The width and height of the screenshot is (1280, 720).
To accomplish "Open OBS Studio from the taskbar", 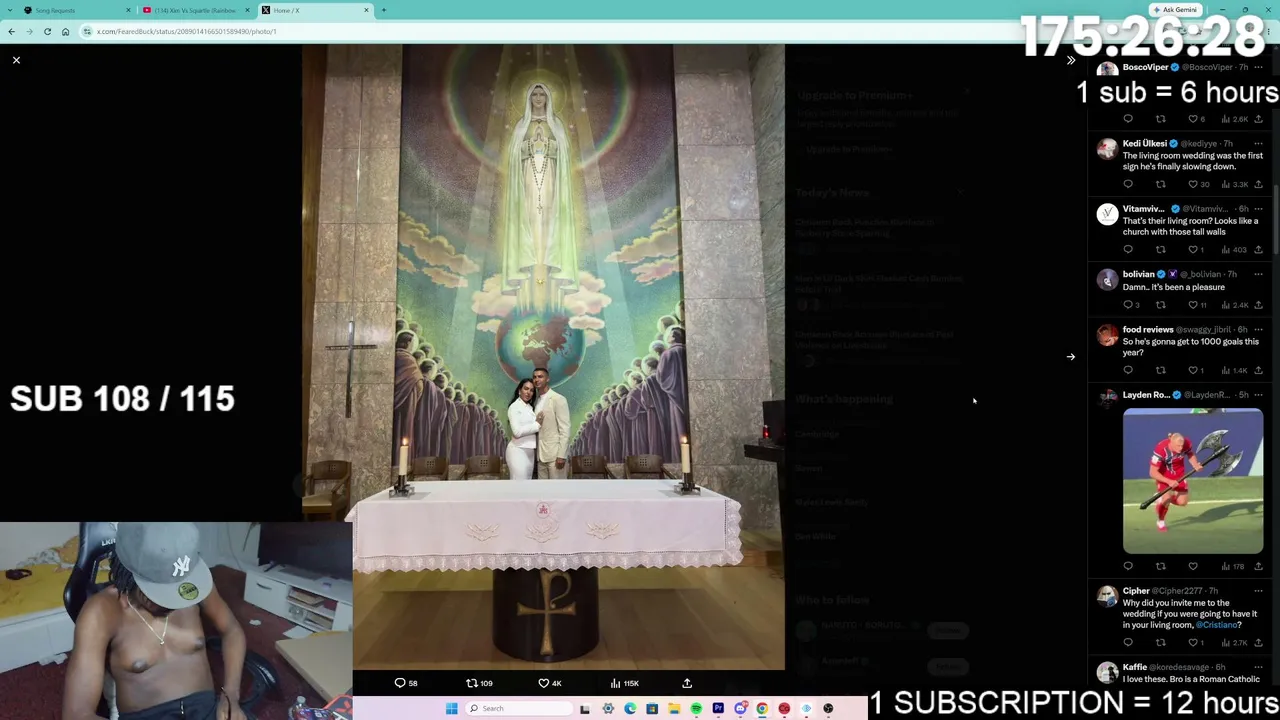I will pyautogui.click(x=828, y=708).
